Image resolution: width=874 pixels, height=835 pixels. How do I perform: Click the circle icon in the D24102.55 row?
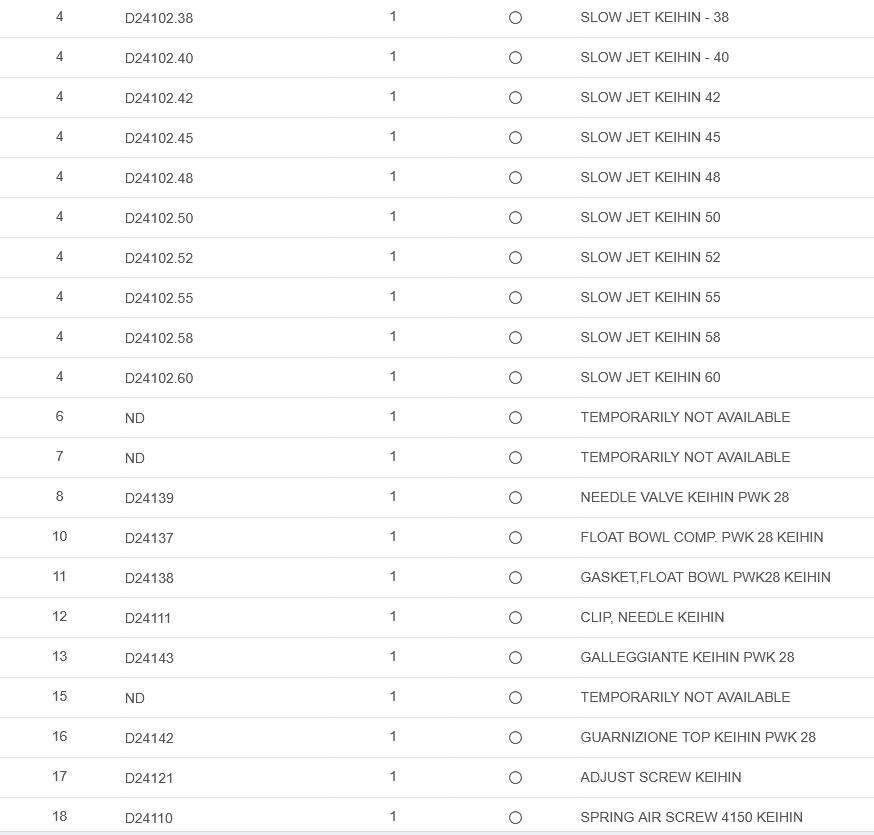coord(515,298)
